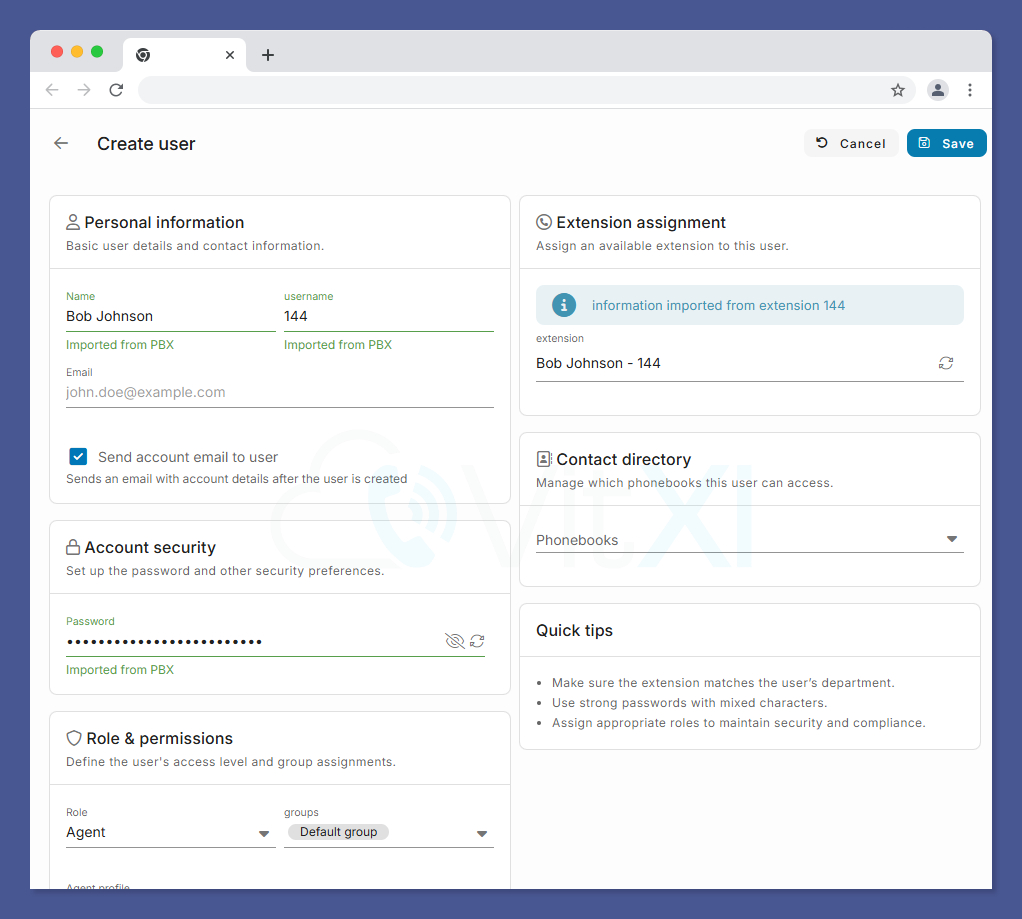1022x919 pixels.
Task: Open the browser profile avatar icon
Action: coord(937,90)
